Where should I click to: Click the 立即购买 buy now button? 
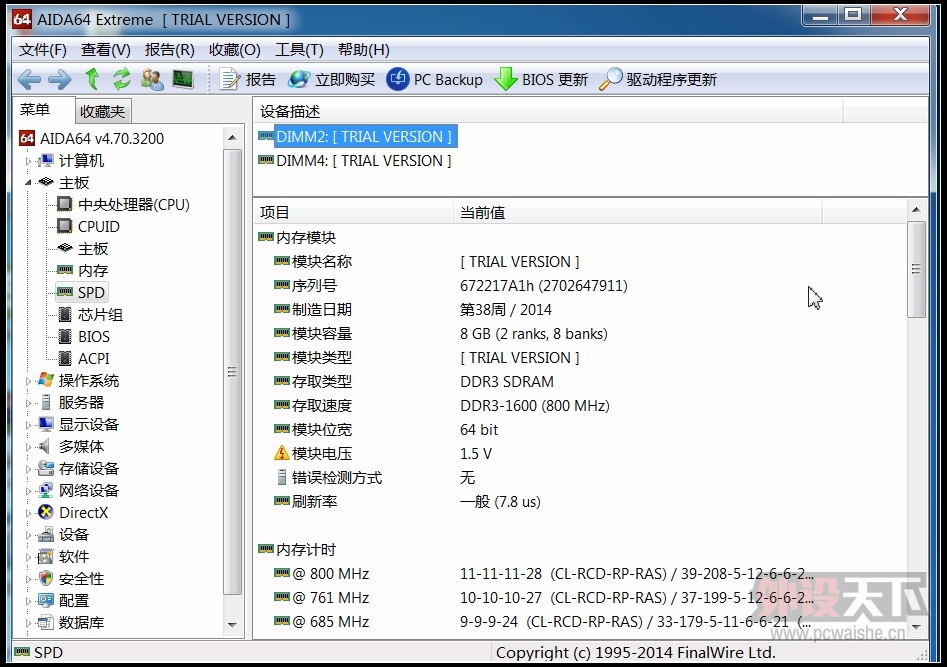click(332, 79)
